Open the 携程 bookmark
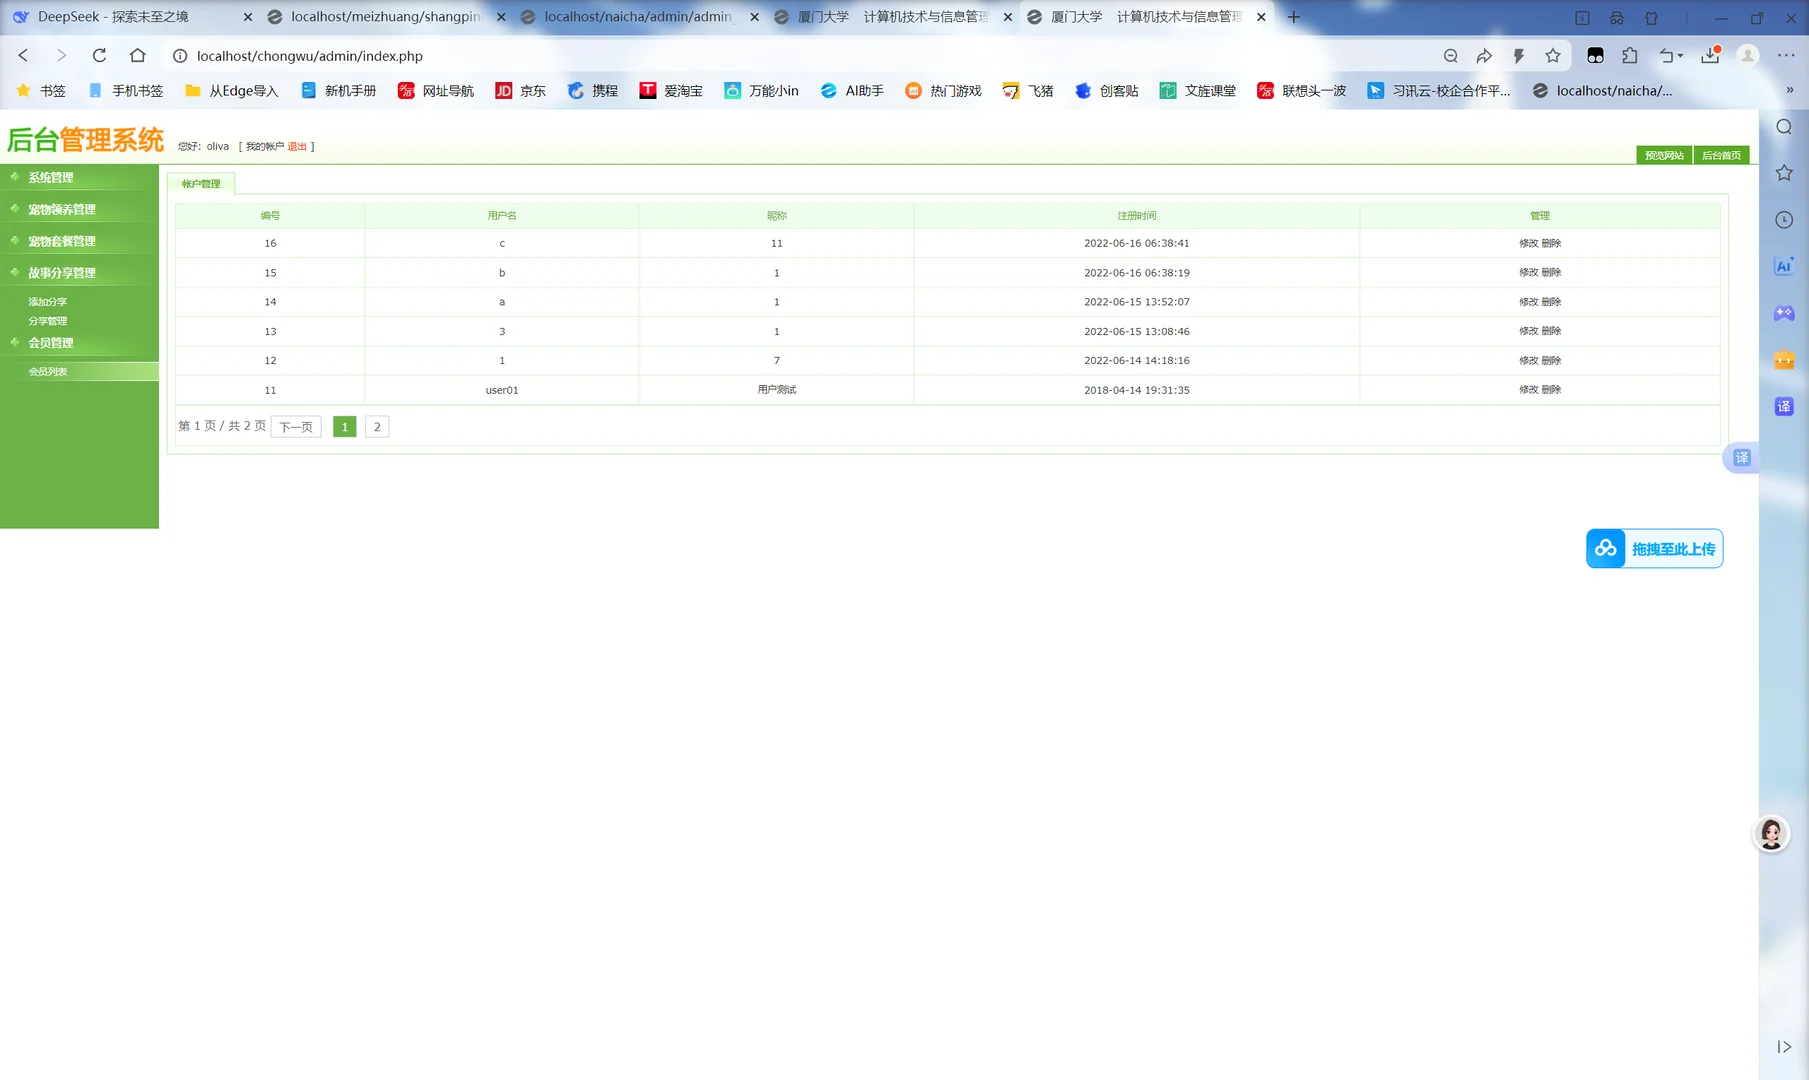The image size is (1809, 1080). [x=592, y=90]
